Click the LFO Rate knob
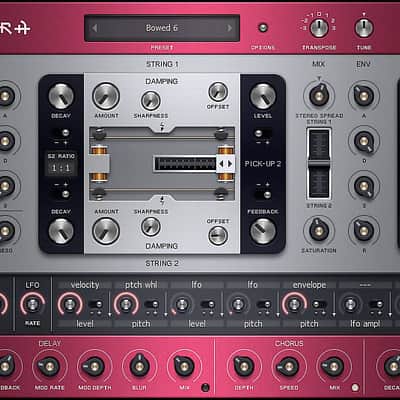Viewport: 400px width, 400px height. [x=32, y=304]
